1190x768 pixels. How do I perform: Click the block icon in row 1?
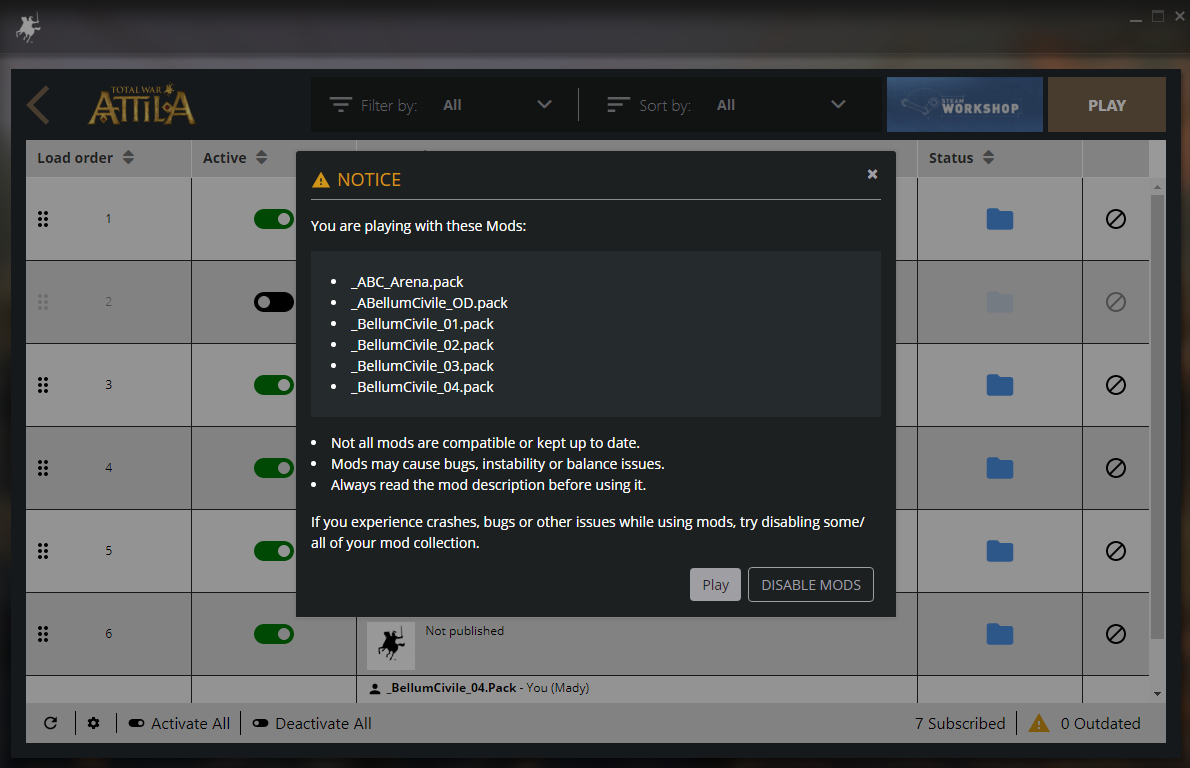[1116, 219]
